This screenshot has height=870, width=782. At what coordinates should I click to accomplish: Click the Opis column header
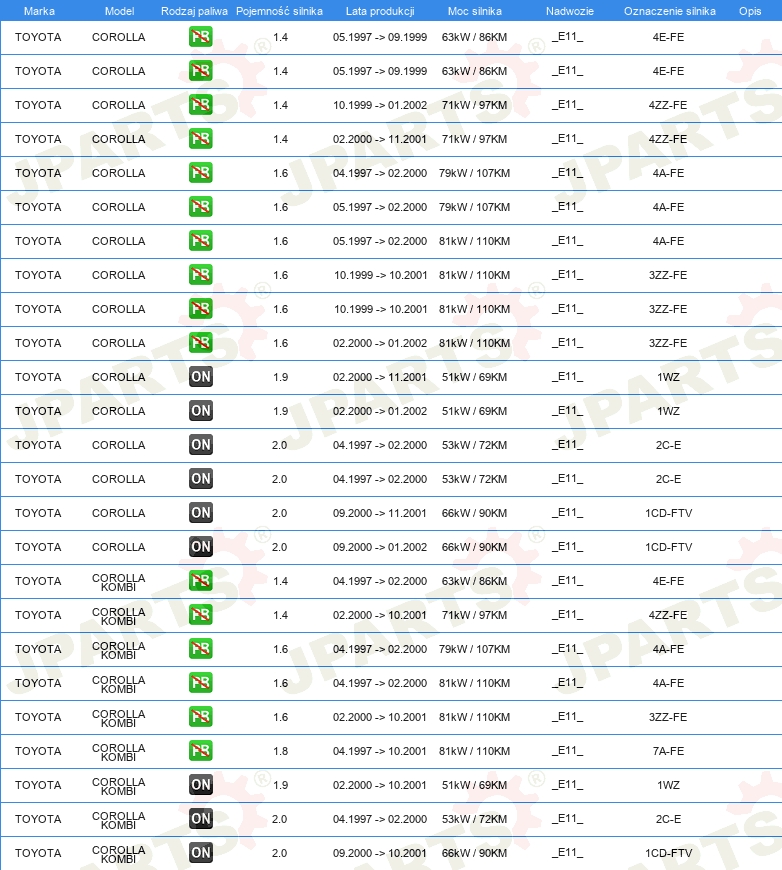750,11
